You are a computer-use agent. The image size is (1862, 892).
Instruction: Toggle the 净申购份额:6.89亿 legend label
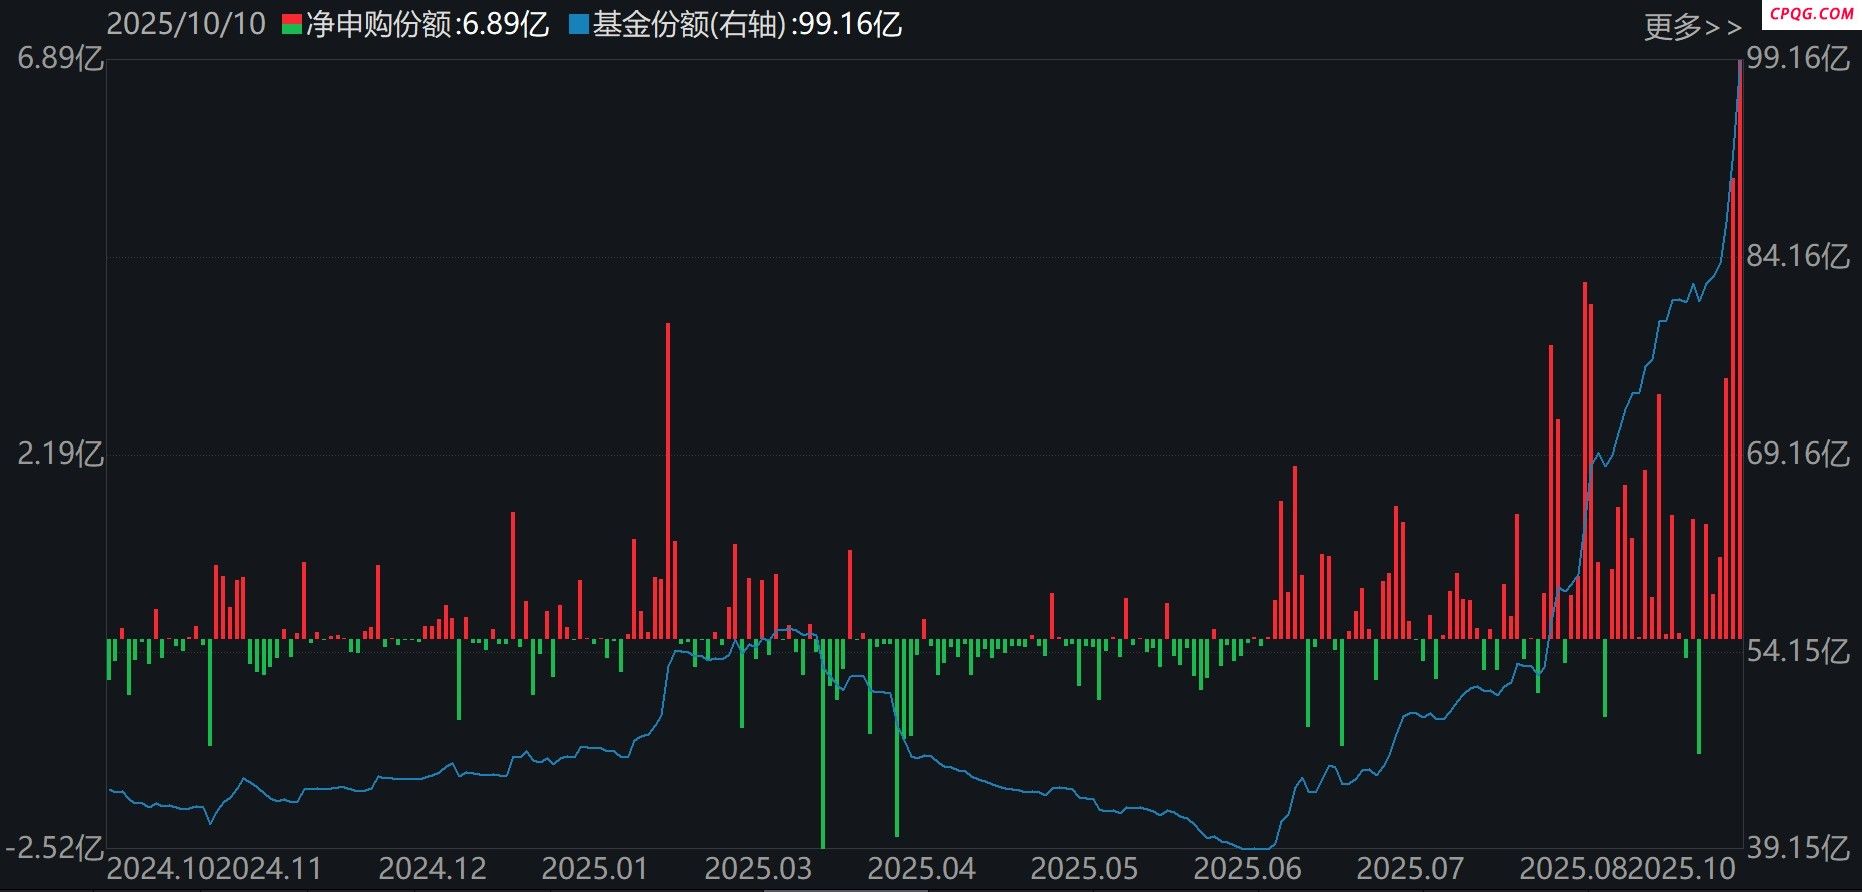click(427, 25)
